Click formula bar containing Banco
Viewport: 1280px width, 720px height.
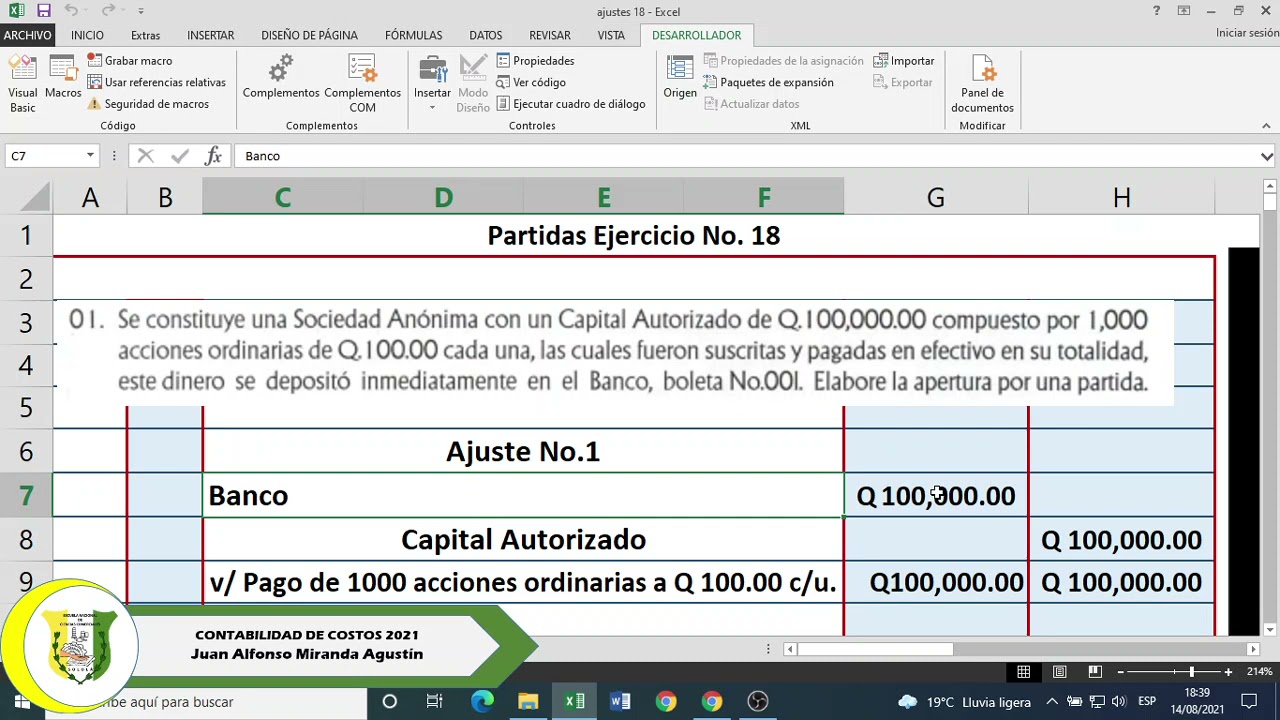pyautogui.click(x=746, y=156)
